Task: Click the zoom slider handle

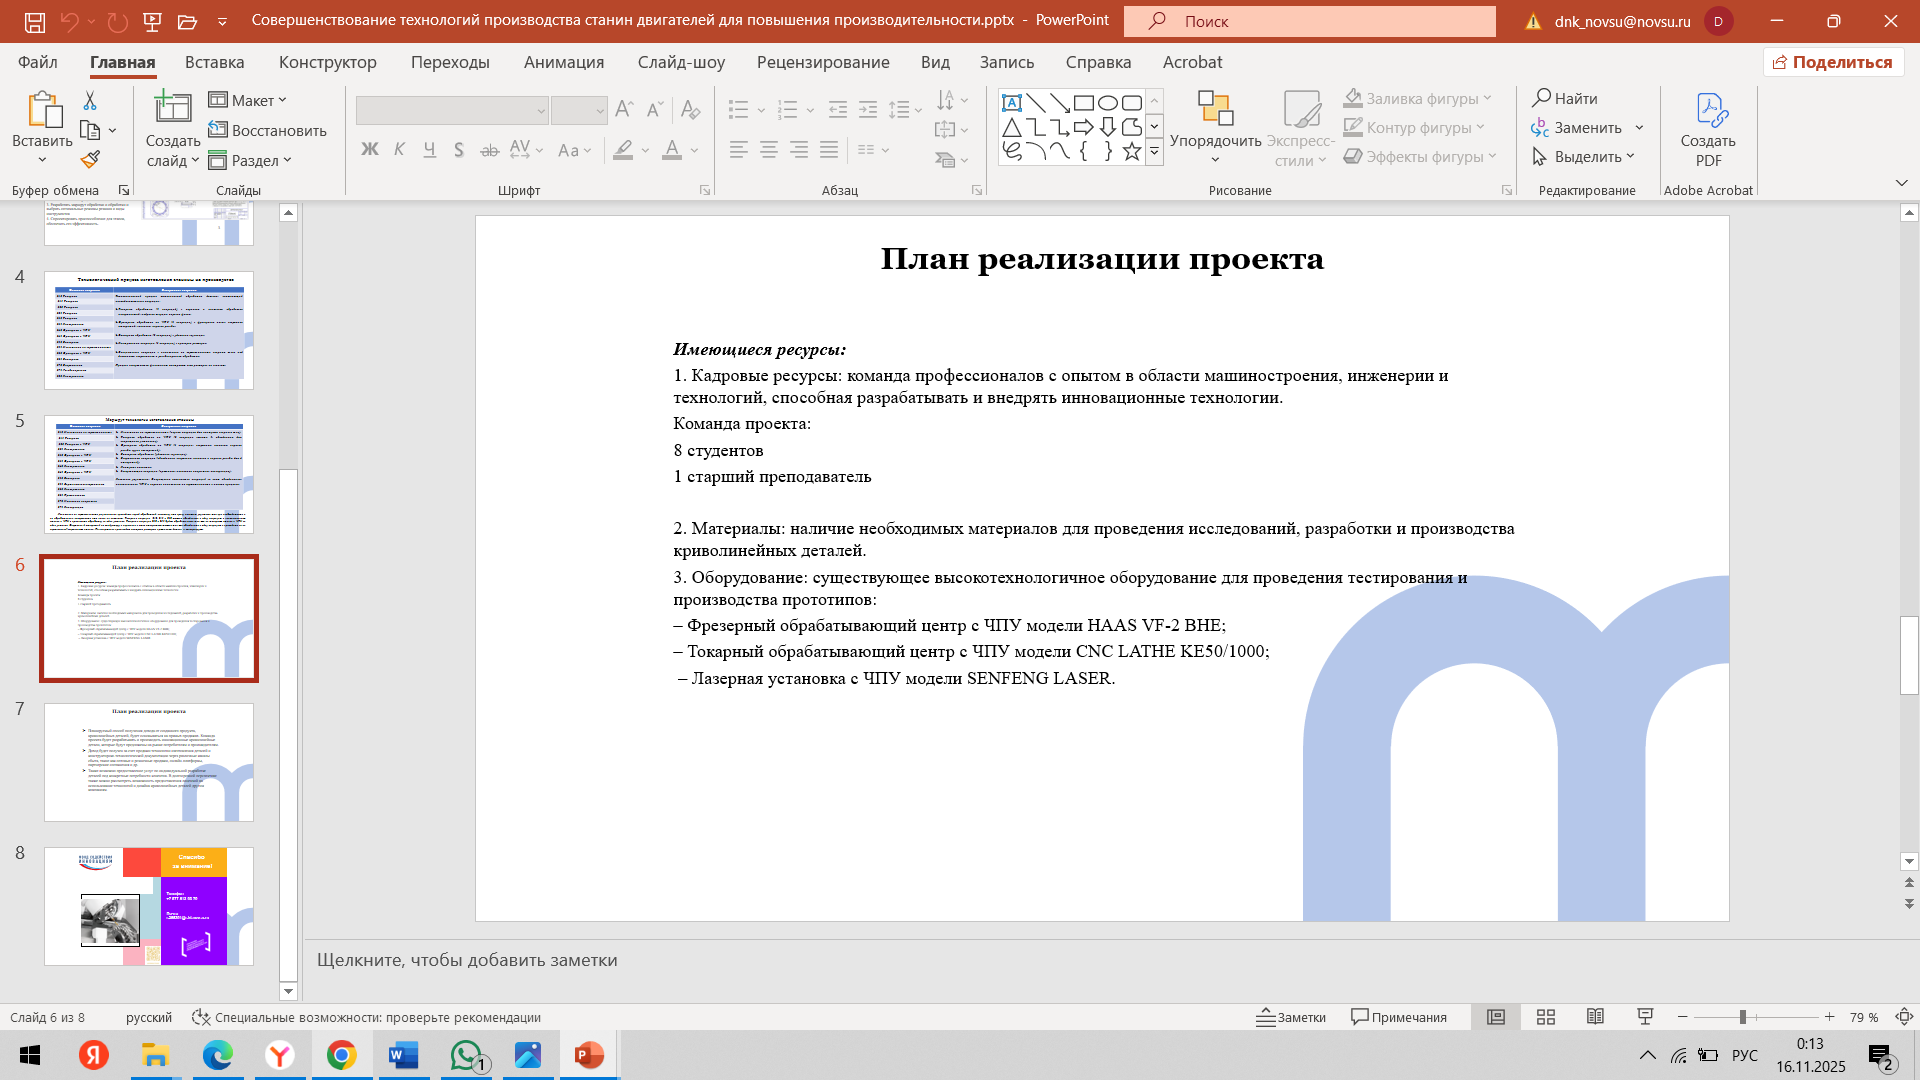Action: (x=1742, y=1017)
